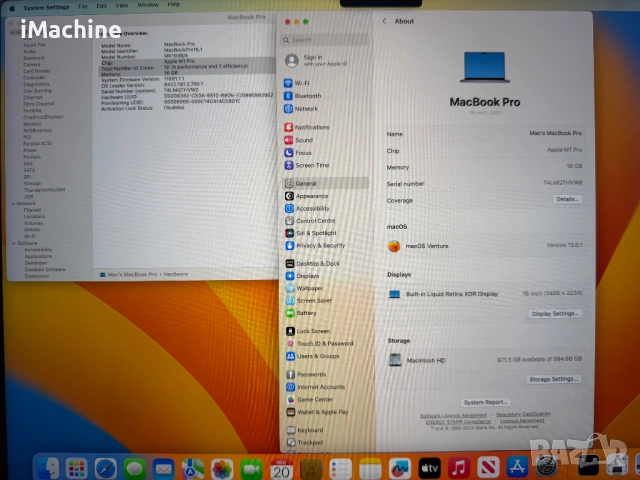Select General in the settings sidebar
Viewport: 640px width, 480px height.
(x=325, y=183)
